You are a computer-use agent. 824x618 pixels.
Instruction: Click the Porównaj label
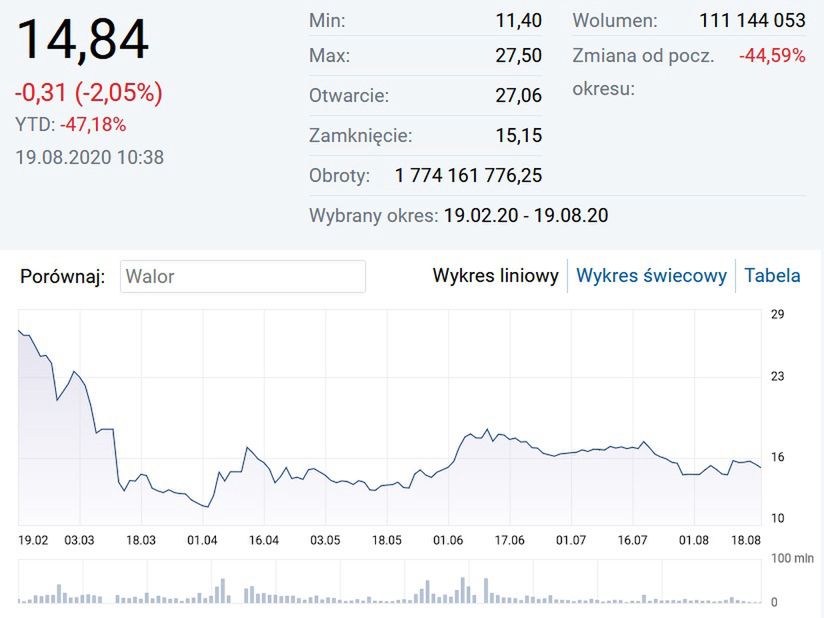pyautogui.click(x=62, y=277)
